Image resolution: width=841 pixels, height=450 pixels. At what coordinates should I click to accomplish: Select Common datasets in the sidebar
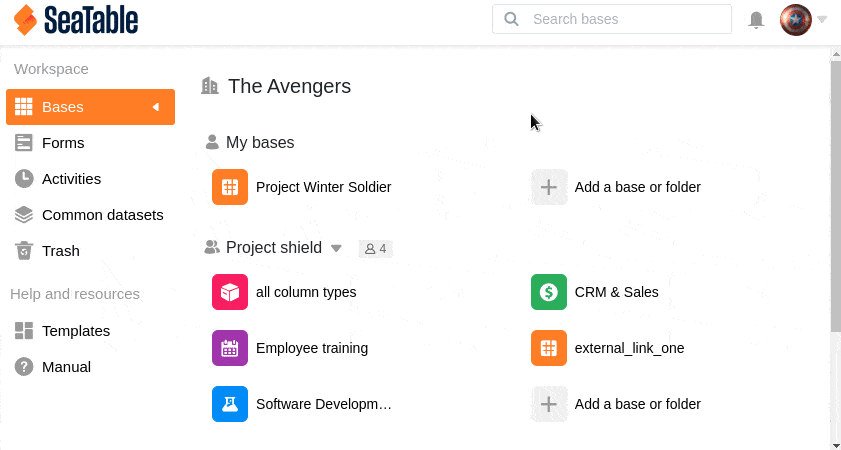[102, 215]
